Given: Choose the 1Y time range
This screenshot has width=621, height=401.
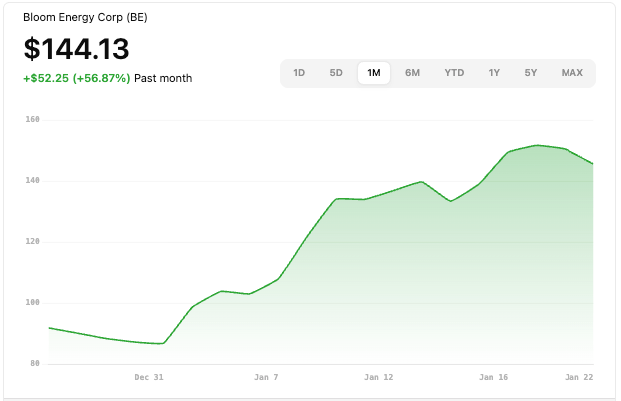Looking at the screenshot, I should click(494, 73).
